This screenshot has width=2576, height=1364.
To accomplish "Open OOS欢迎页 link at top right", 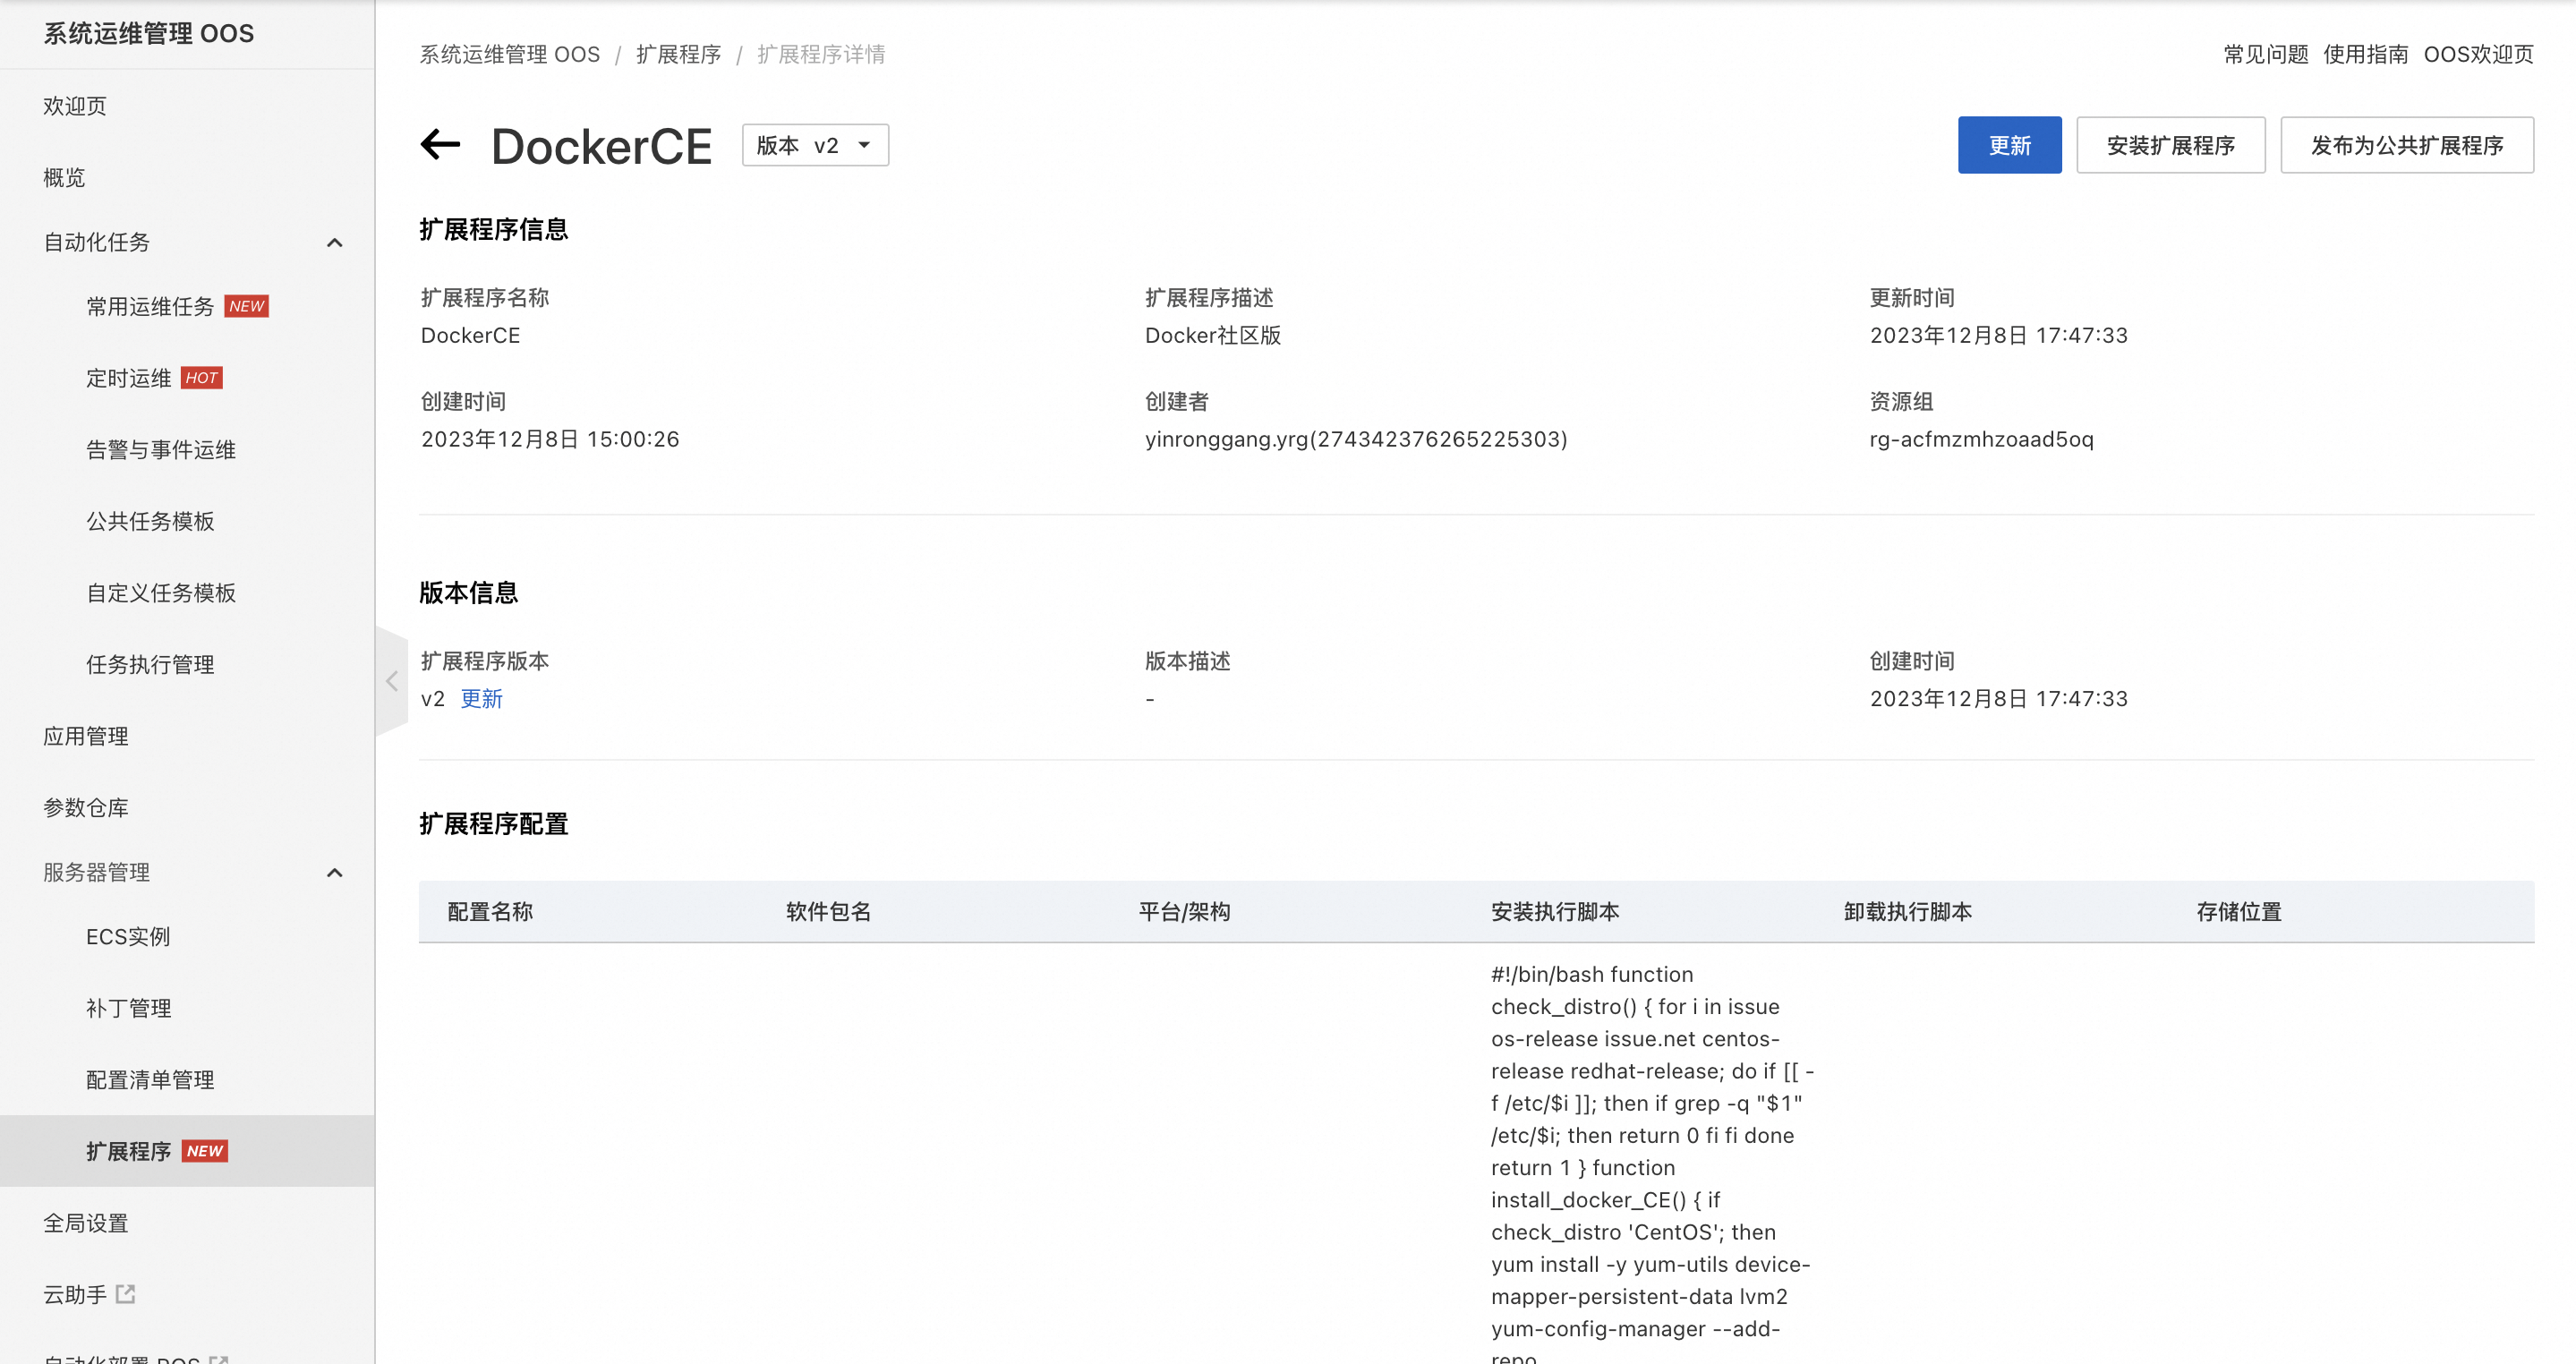I will (x=2478, y=54).
